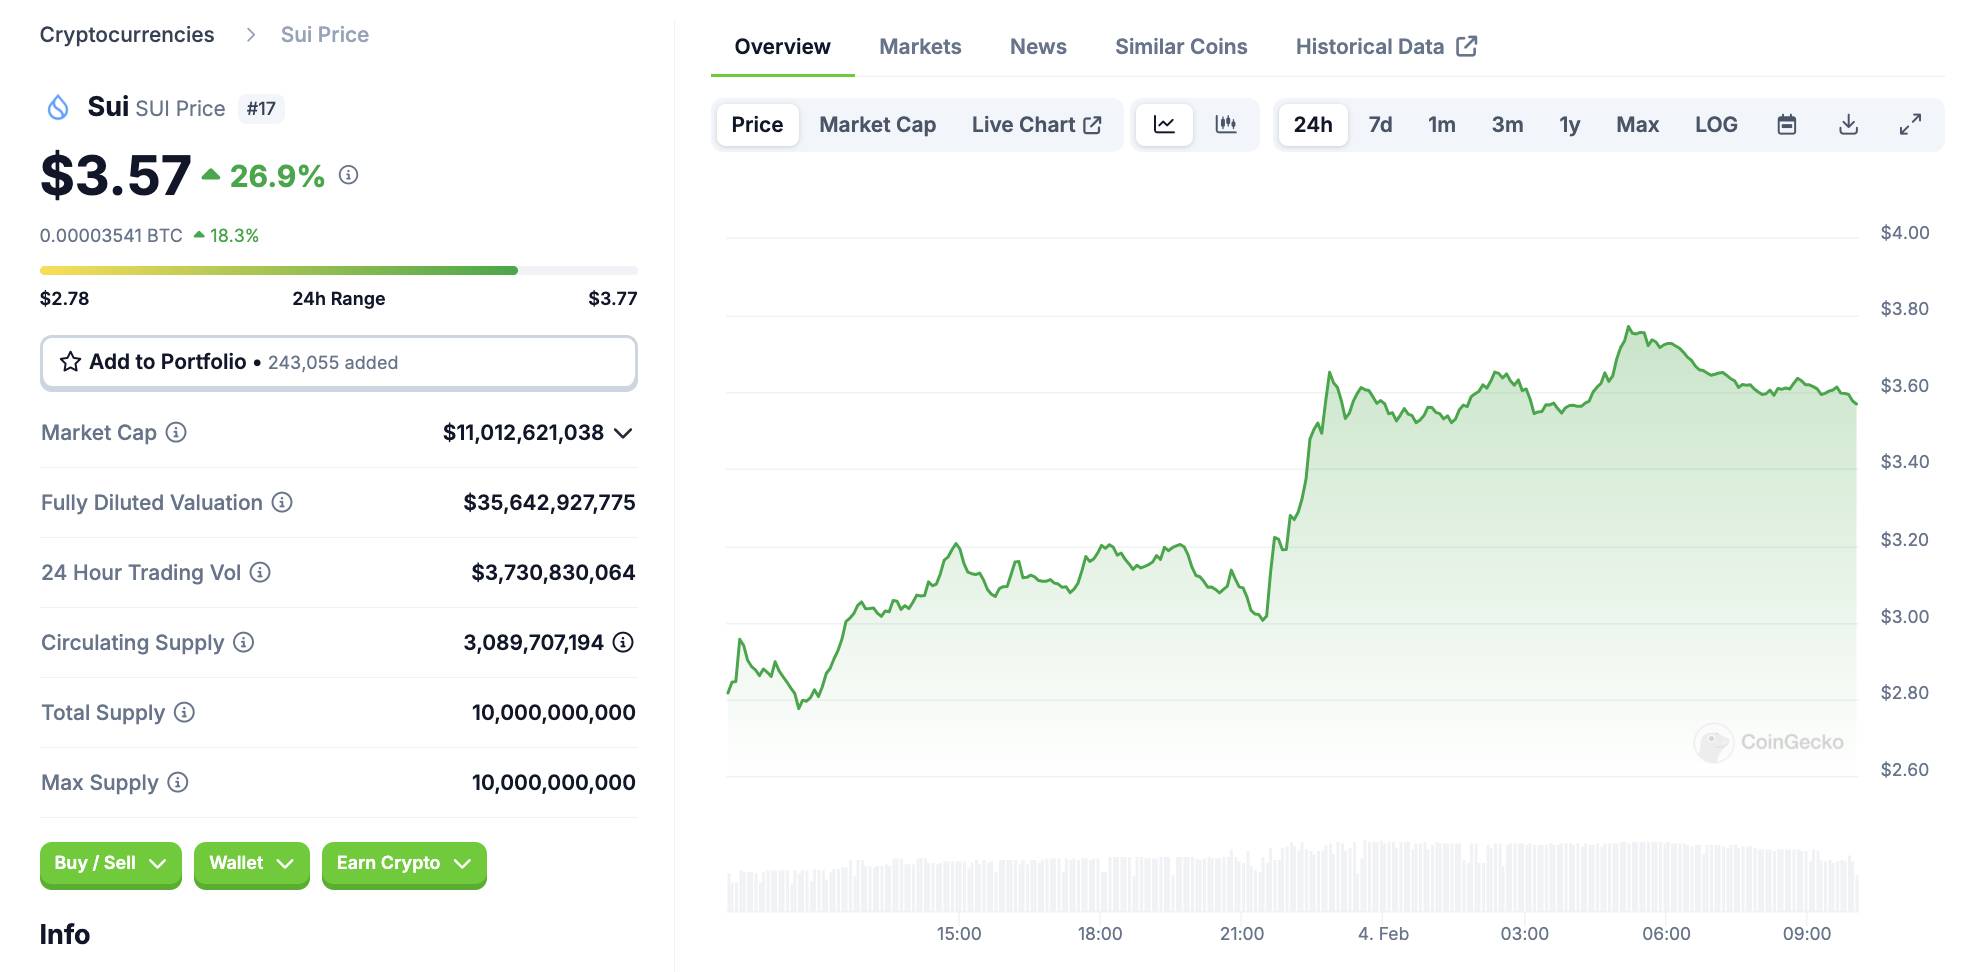The width and height of the screenshot is (1986, 972).
Task: Switch to the Similar Coins tab
Action: point(1181,46)
